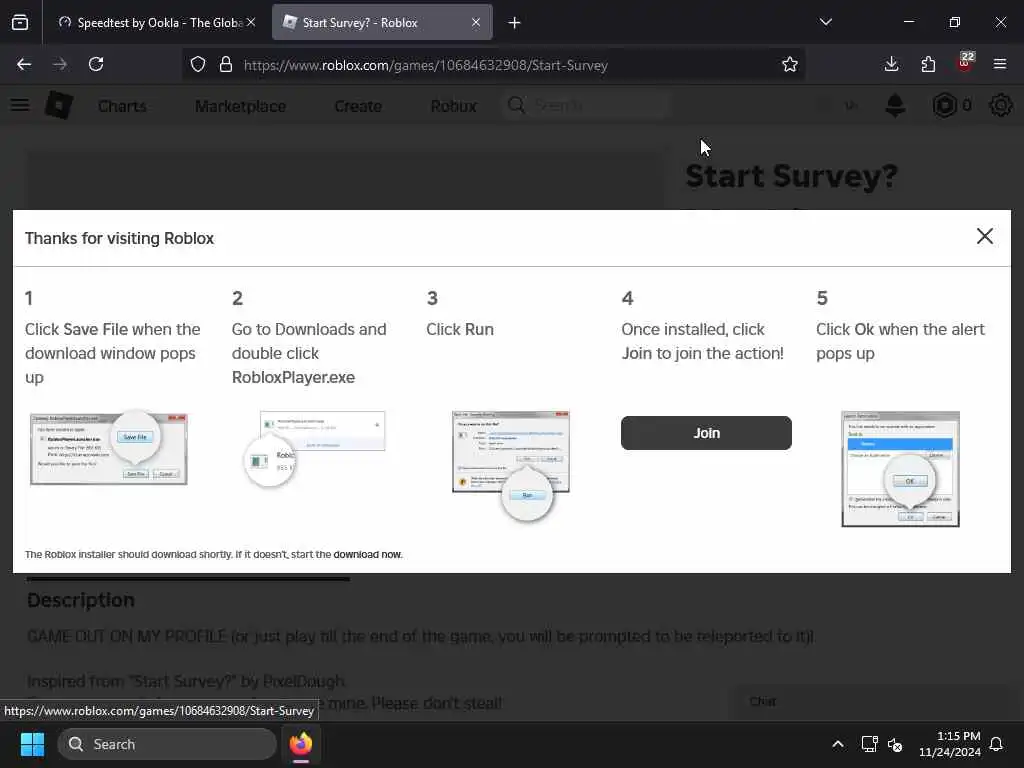1024x768 pixels.
Task: Select the Start Survey? - Roblox tab
Action: click(x=382, y=22)
